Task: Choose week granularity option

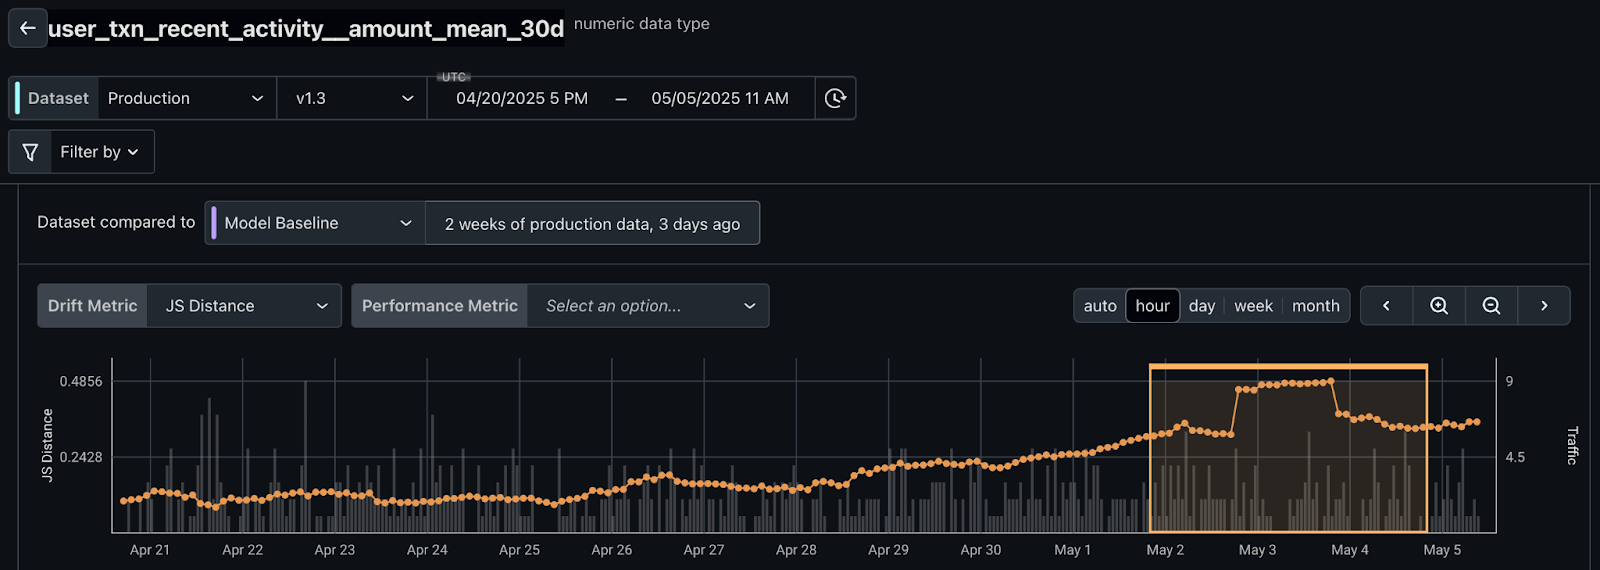Action: point(1253,306)
